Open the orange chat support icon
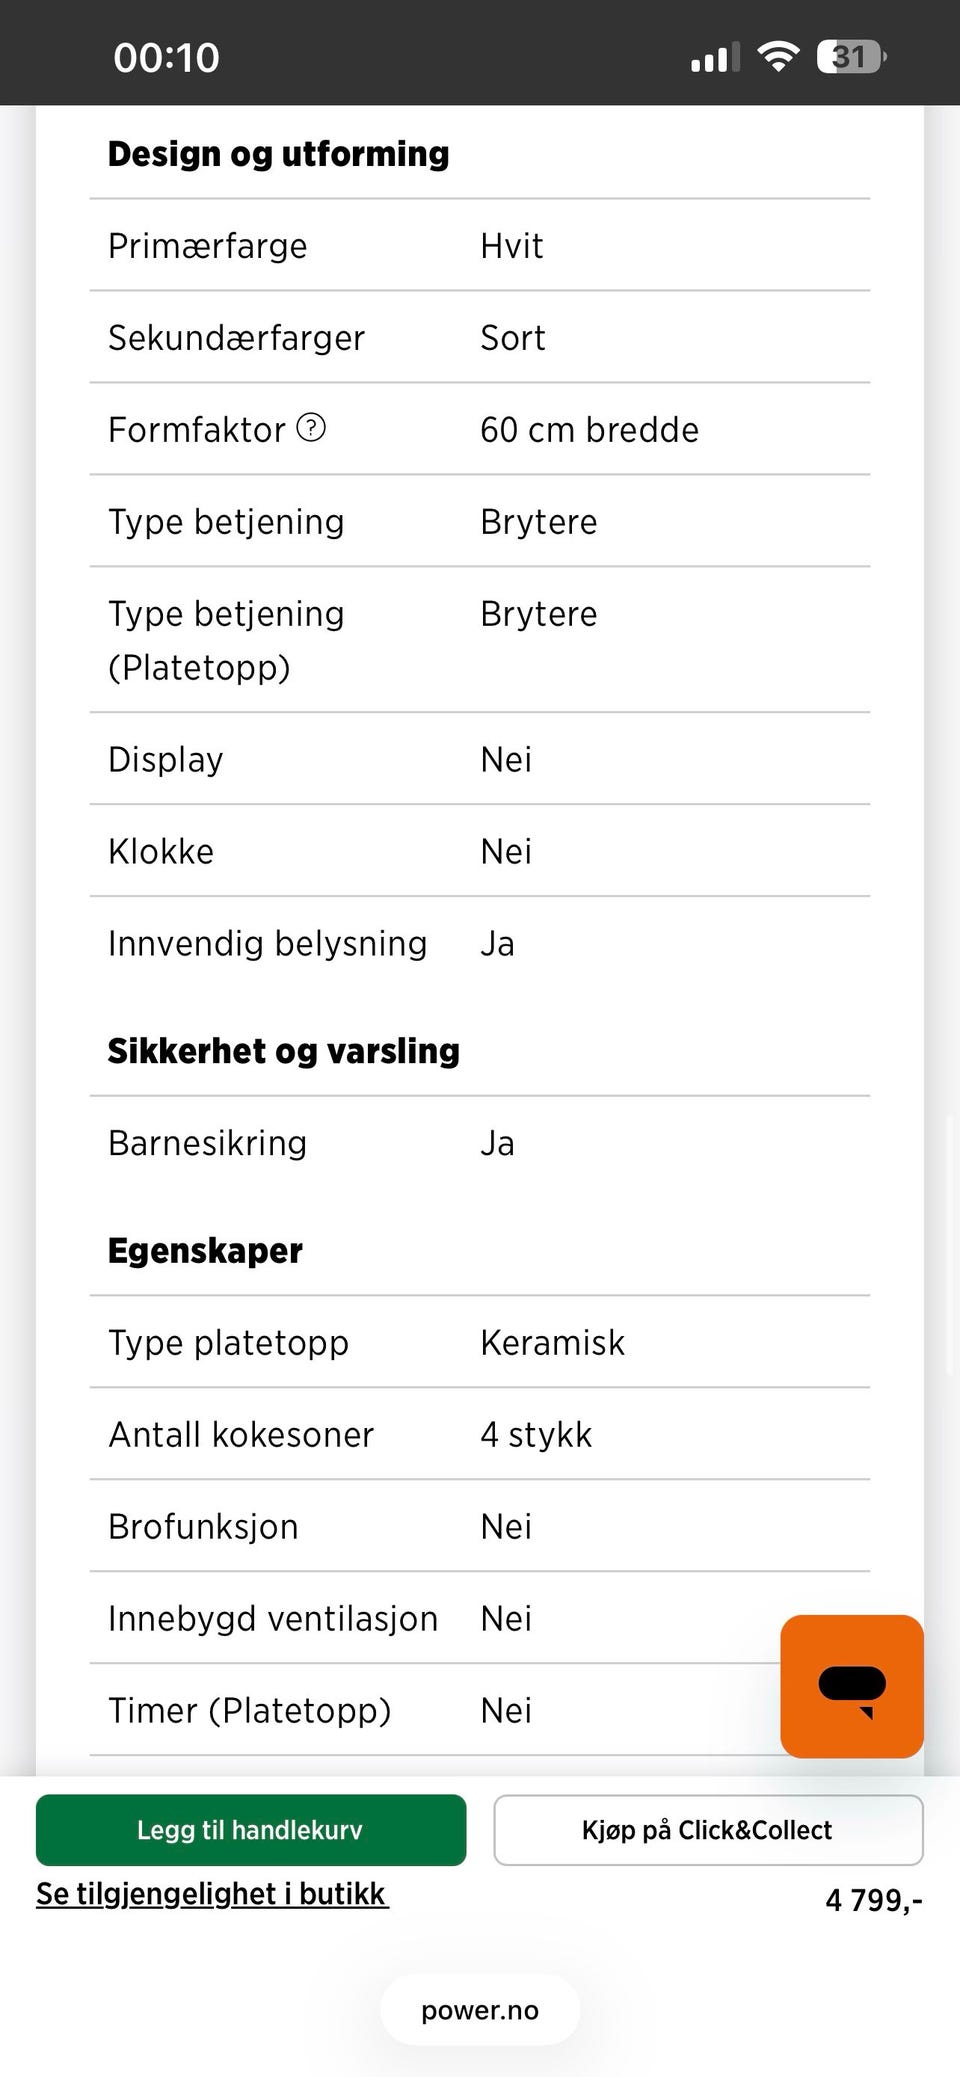 pyautogui.click(x=852, y=1686)
